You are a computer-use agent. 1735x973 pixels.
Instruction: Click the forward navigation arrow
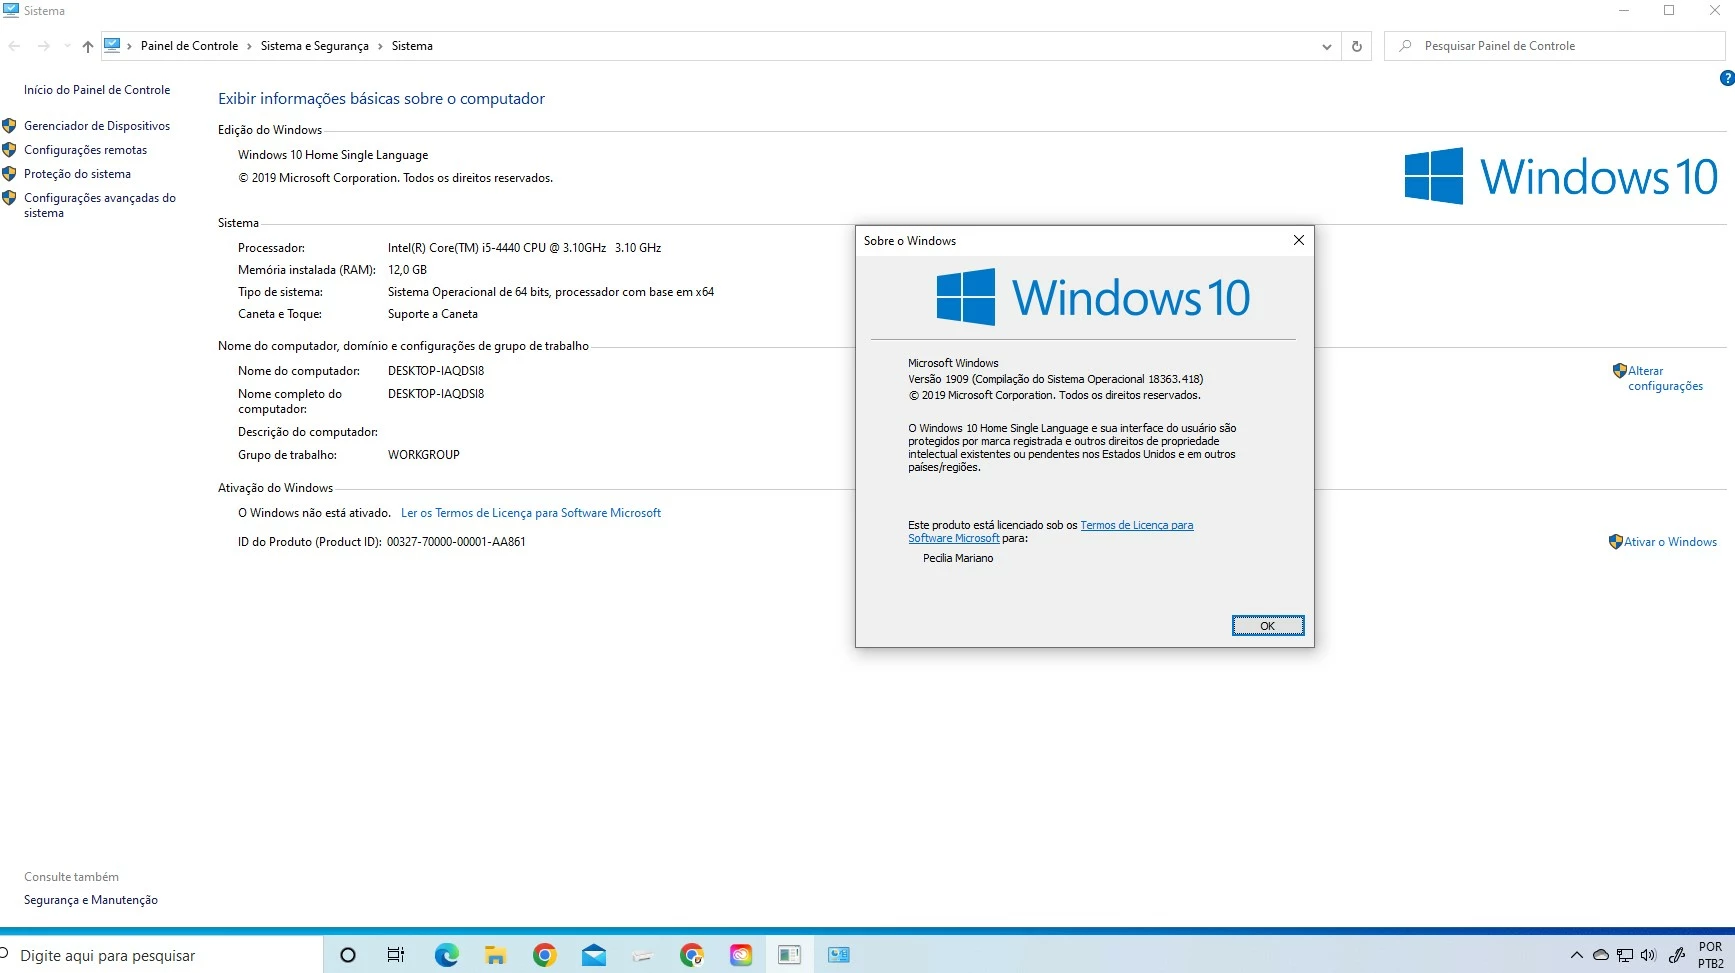[x=43, y=46]
